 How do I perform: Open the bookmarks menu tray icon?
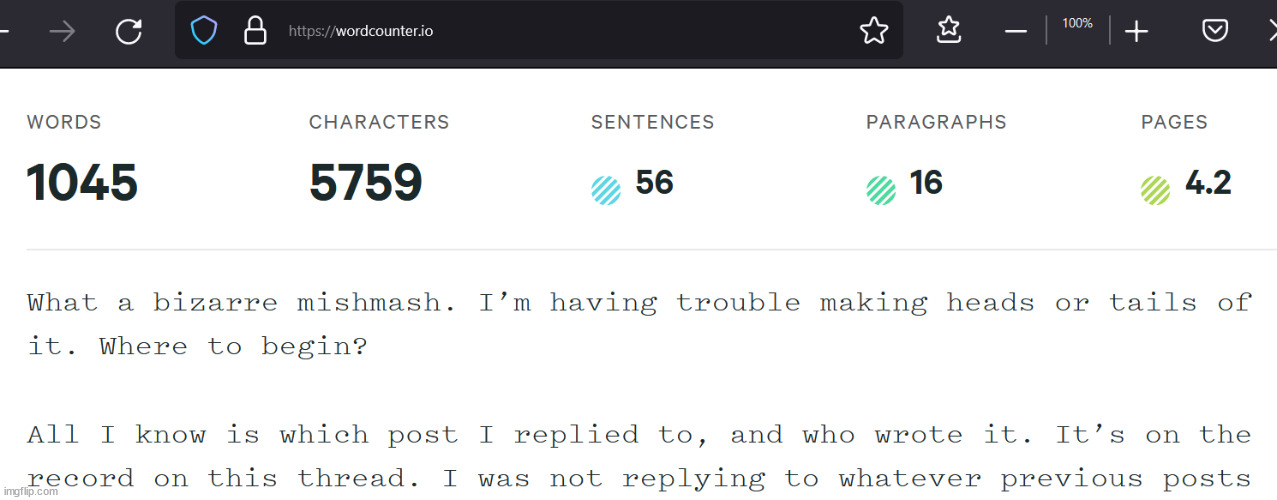948,31
